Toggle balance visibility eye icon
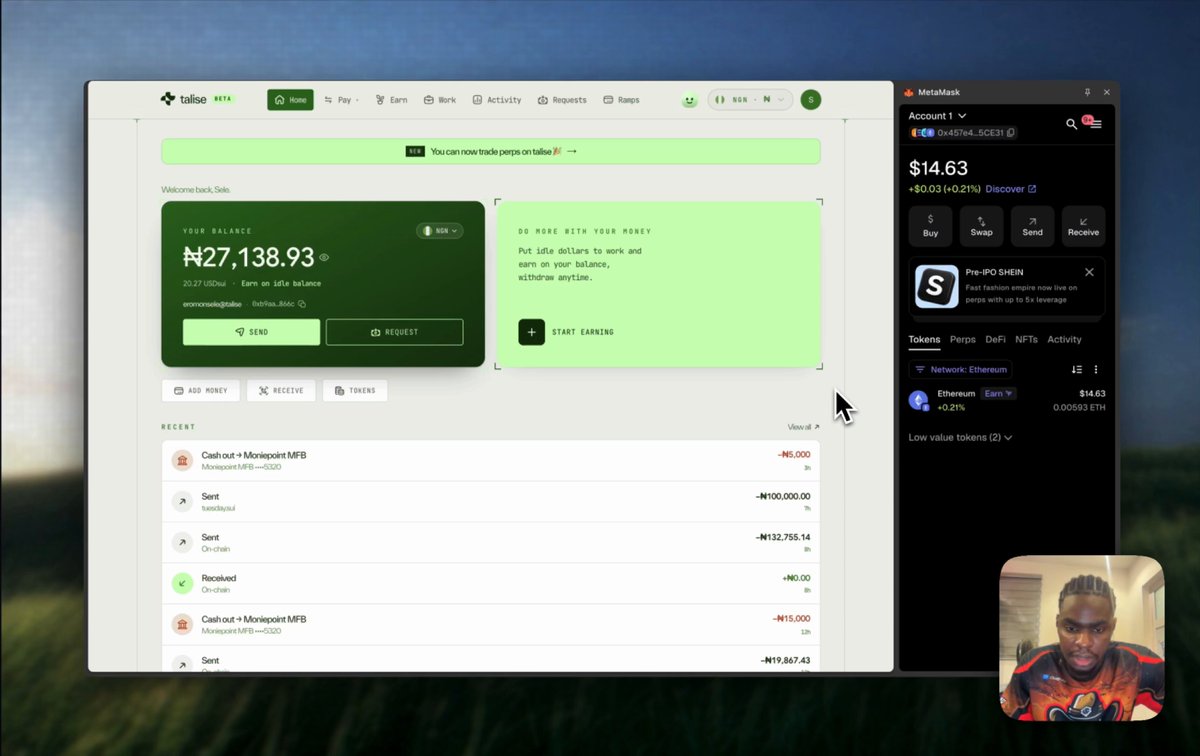 click(x=324, y=257)
